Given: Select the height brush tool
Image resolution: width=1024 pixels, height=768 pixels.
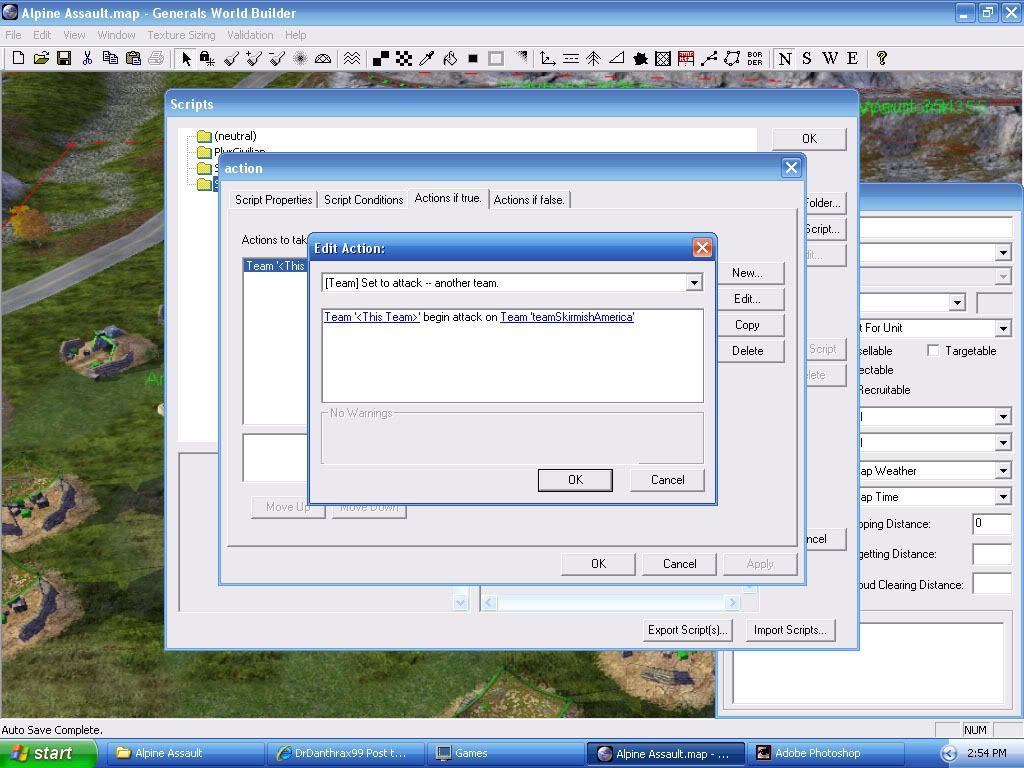Looking at the screenshot, I should [231, 58].
